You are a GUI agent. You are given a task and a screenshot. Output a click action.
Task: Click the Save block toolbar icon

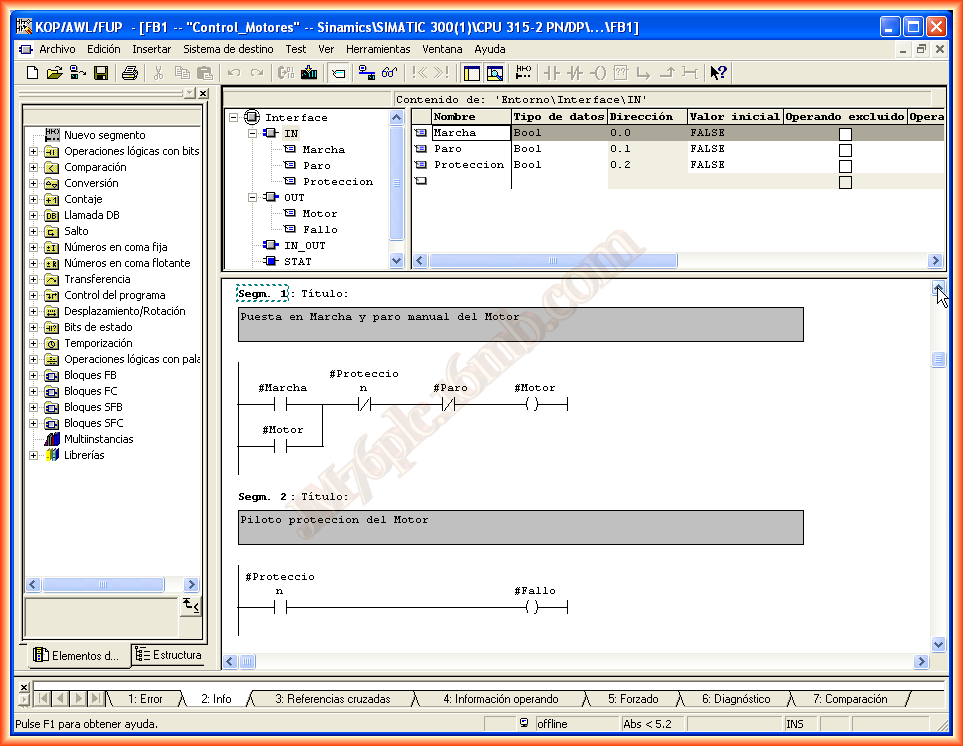pos(101,72)
